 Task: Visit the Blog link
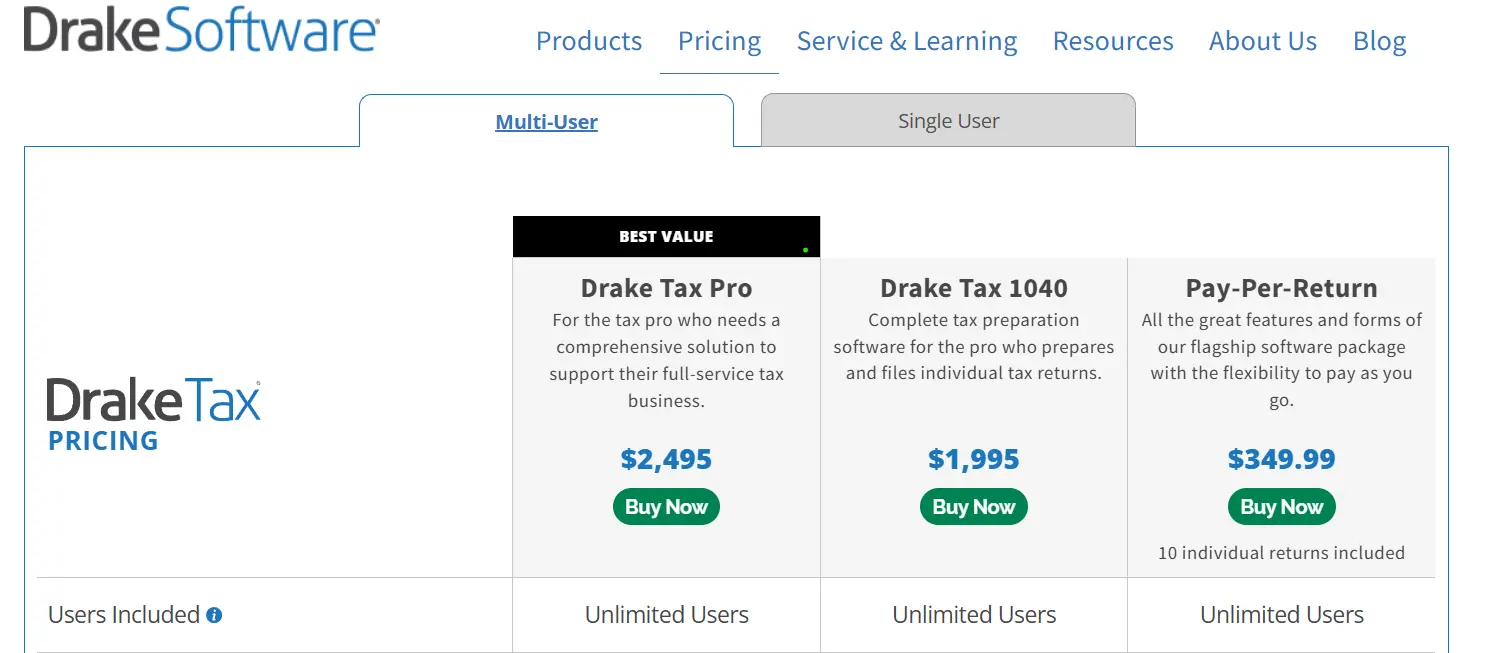tap(1380, 41)
